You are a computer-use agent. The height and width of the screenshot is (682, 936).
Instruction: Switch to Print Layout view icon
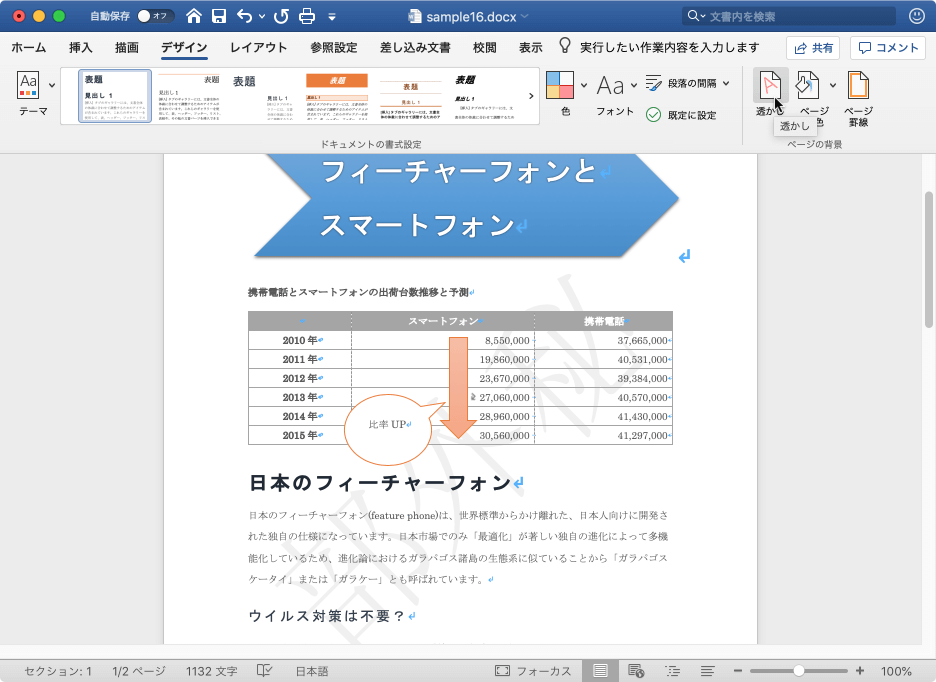coord(600,671)
